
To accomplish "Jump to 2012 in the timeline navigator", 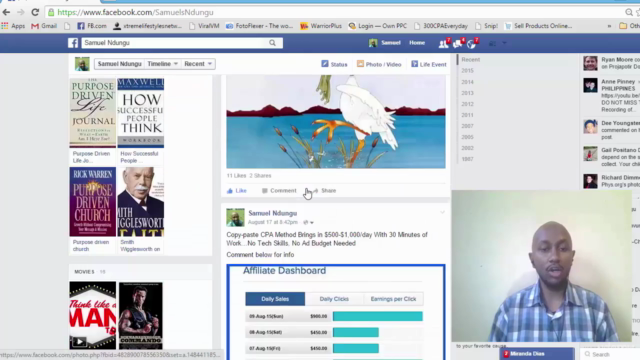I will pyautogui.click(x=467, y=104).
